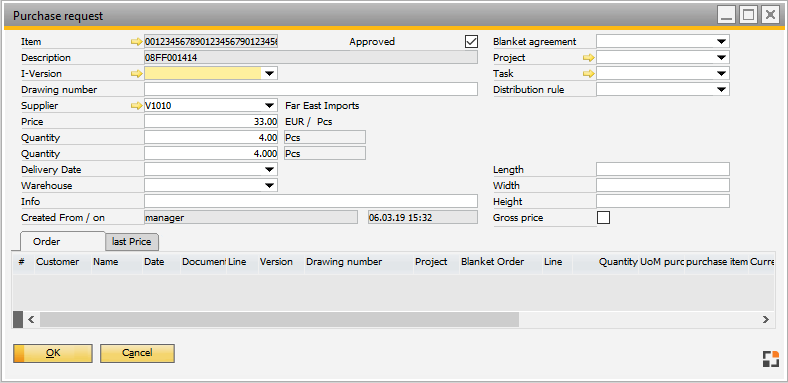Uncheck the Approved checkbox
Screen dimensions: 788x383
pyautogui.click(x=471, y=41)
